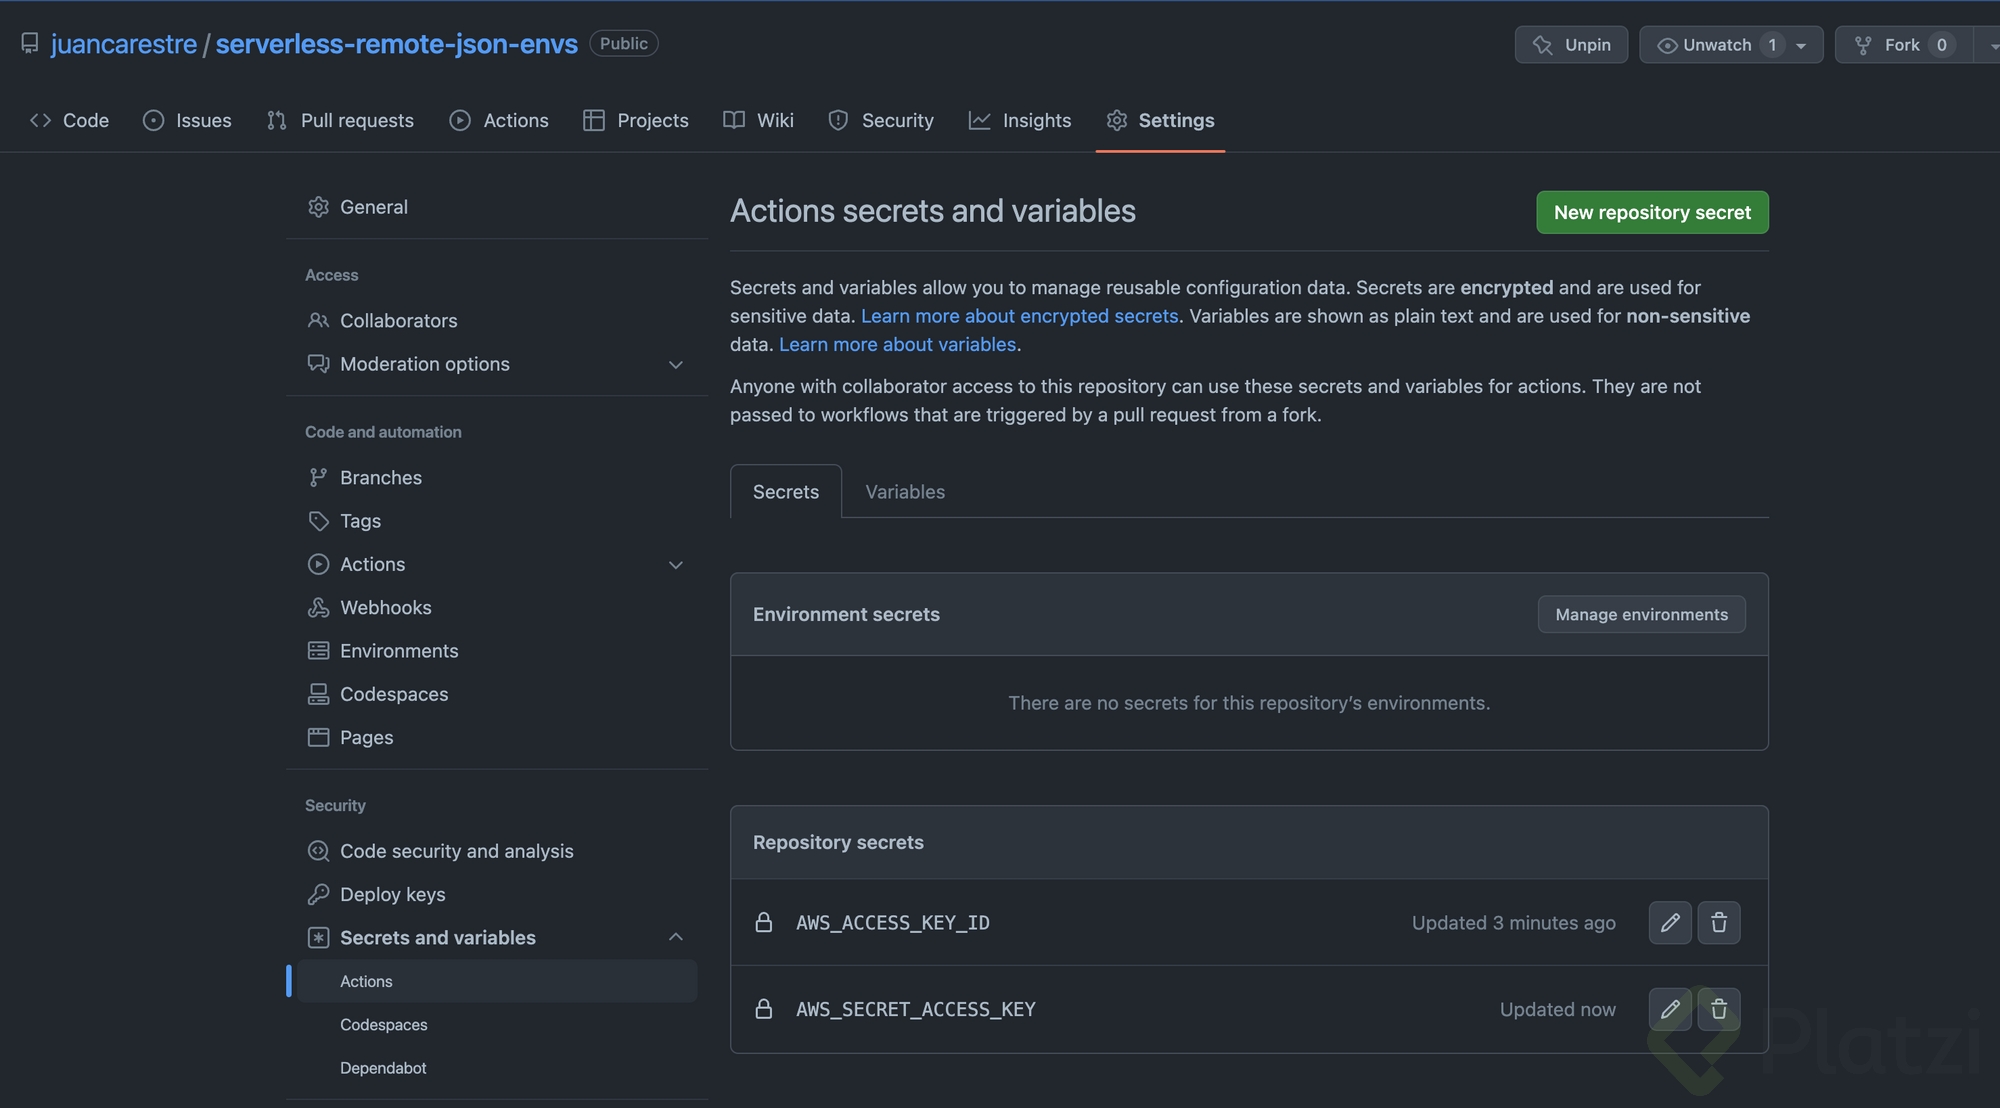The height and width of the screenshot is (1108, 2000).
Task: Switch to the Variables tab
Action: pyautogui.click(x=905, y=492)
